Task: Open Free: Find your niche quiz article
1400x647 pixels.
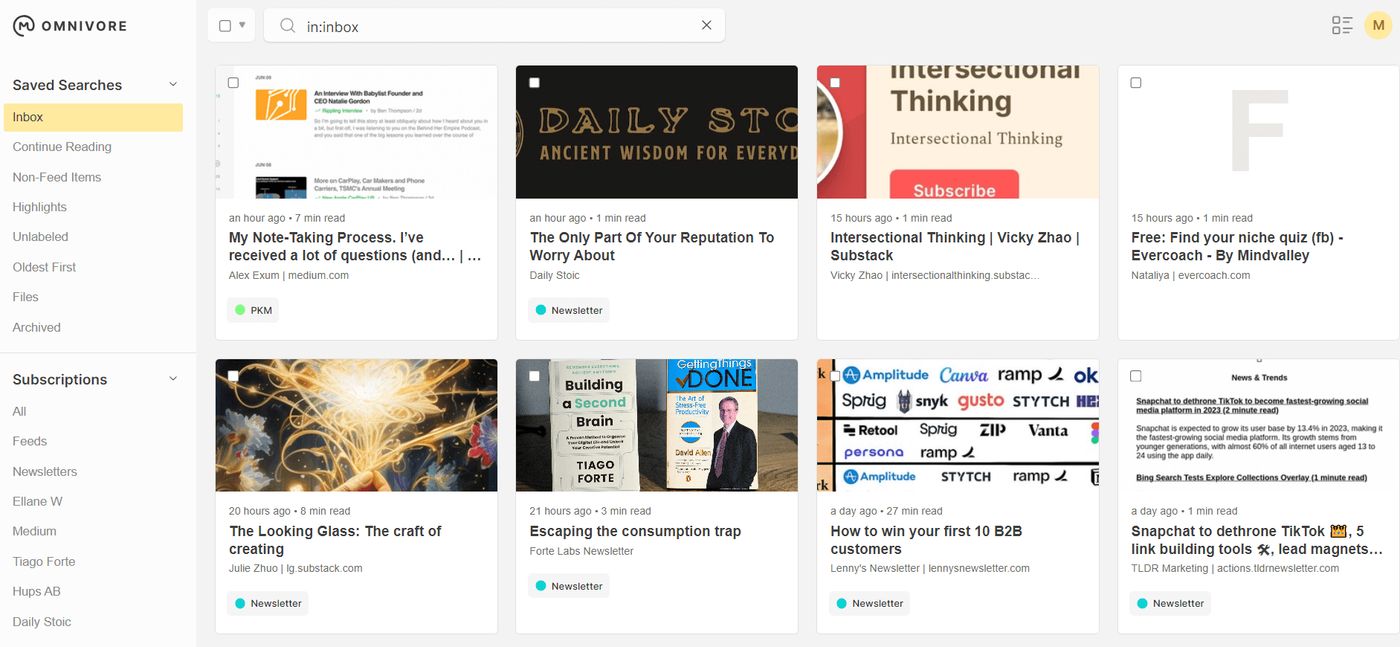Action: tap(1237, 246)
